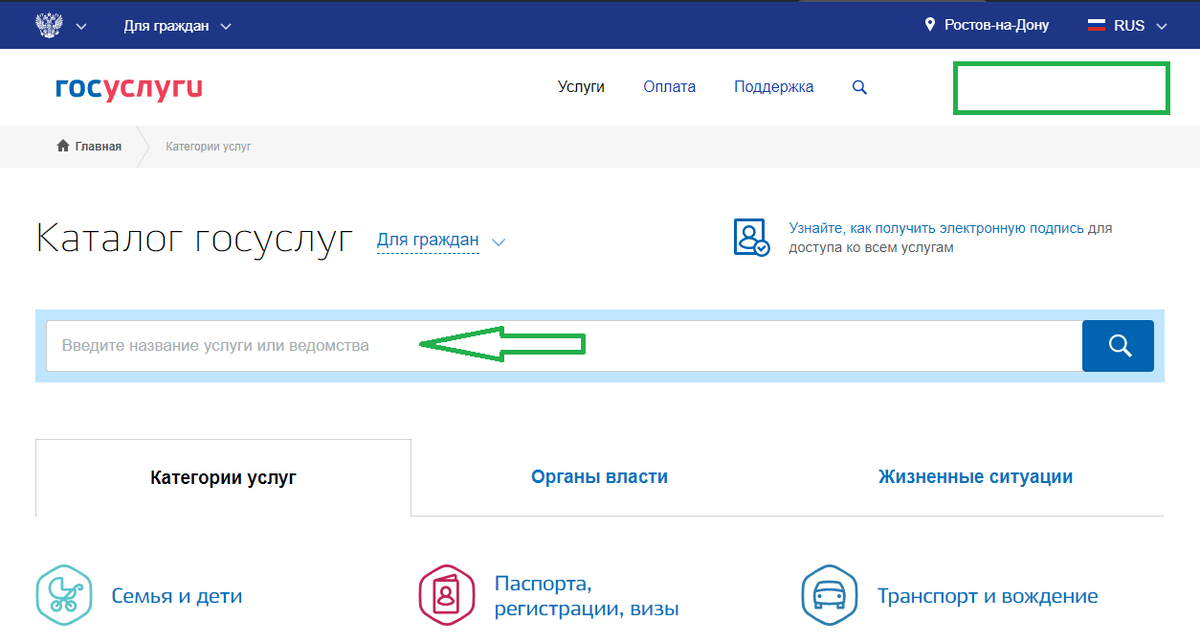
Task: Open Паспорта, регистрации, визы category
Action: coord(587,595)
